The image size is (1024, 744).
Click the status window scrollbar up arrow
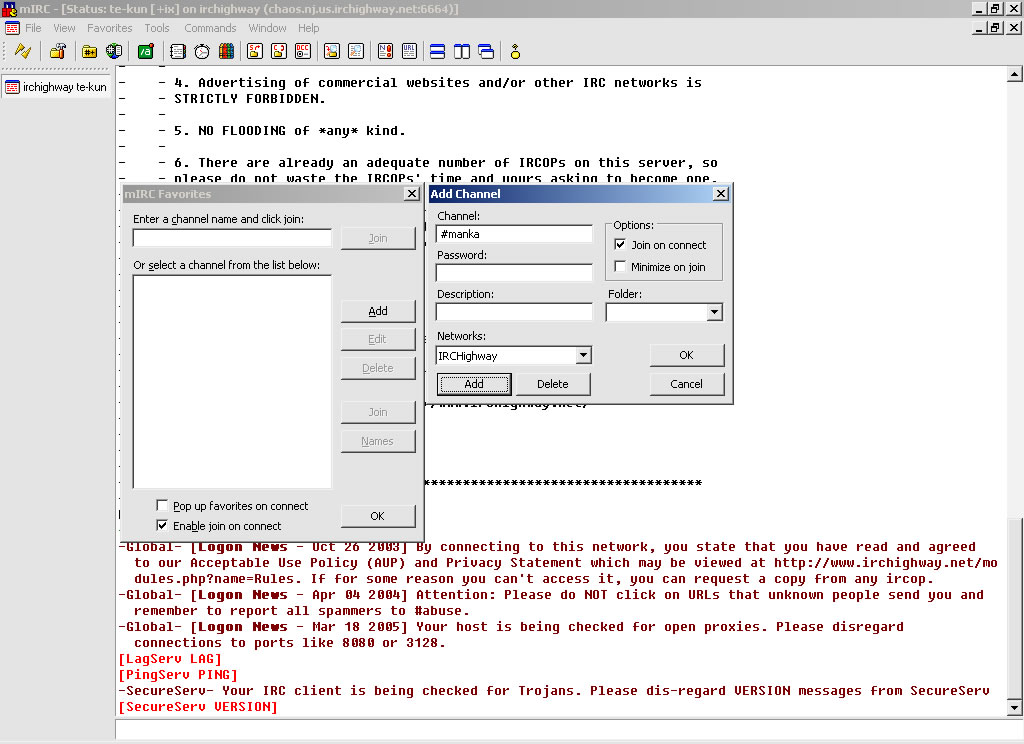click(1014, 74)
